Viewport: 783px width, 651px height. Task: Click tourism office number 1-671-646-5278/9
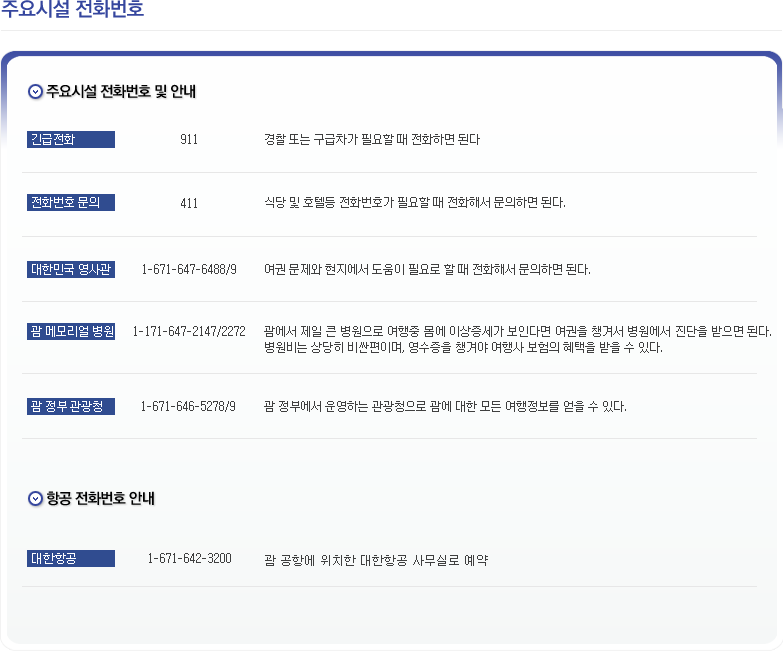point(189,406)
